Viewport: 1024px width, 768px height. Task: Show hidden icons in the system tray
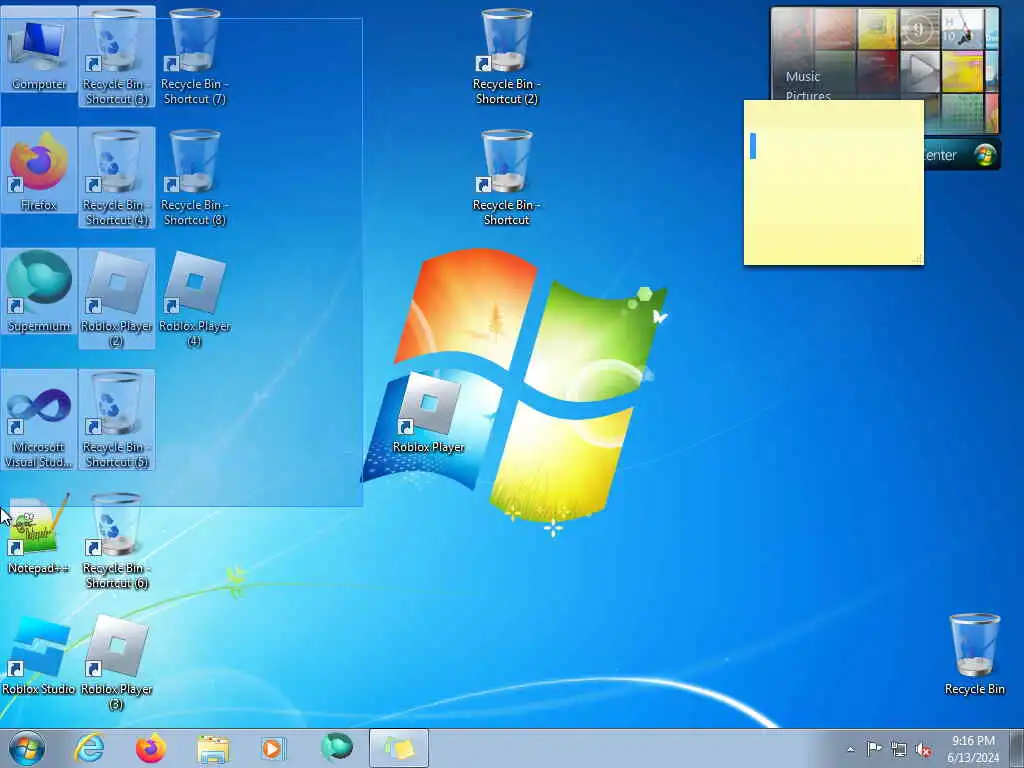coord(850,749)
